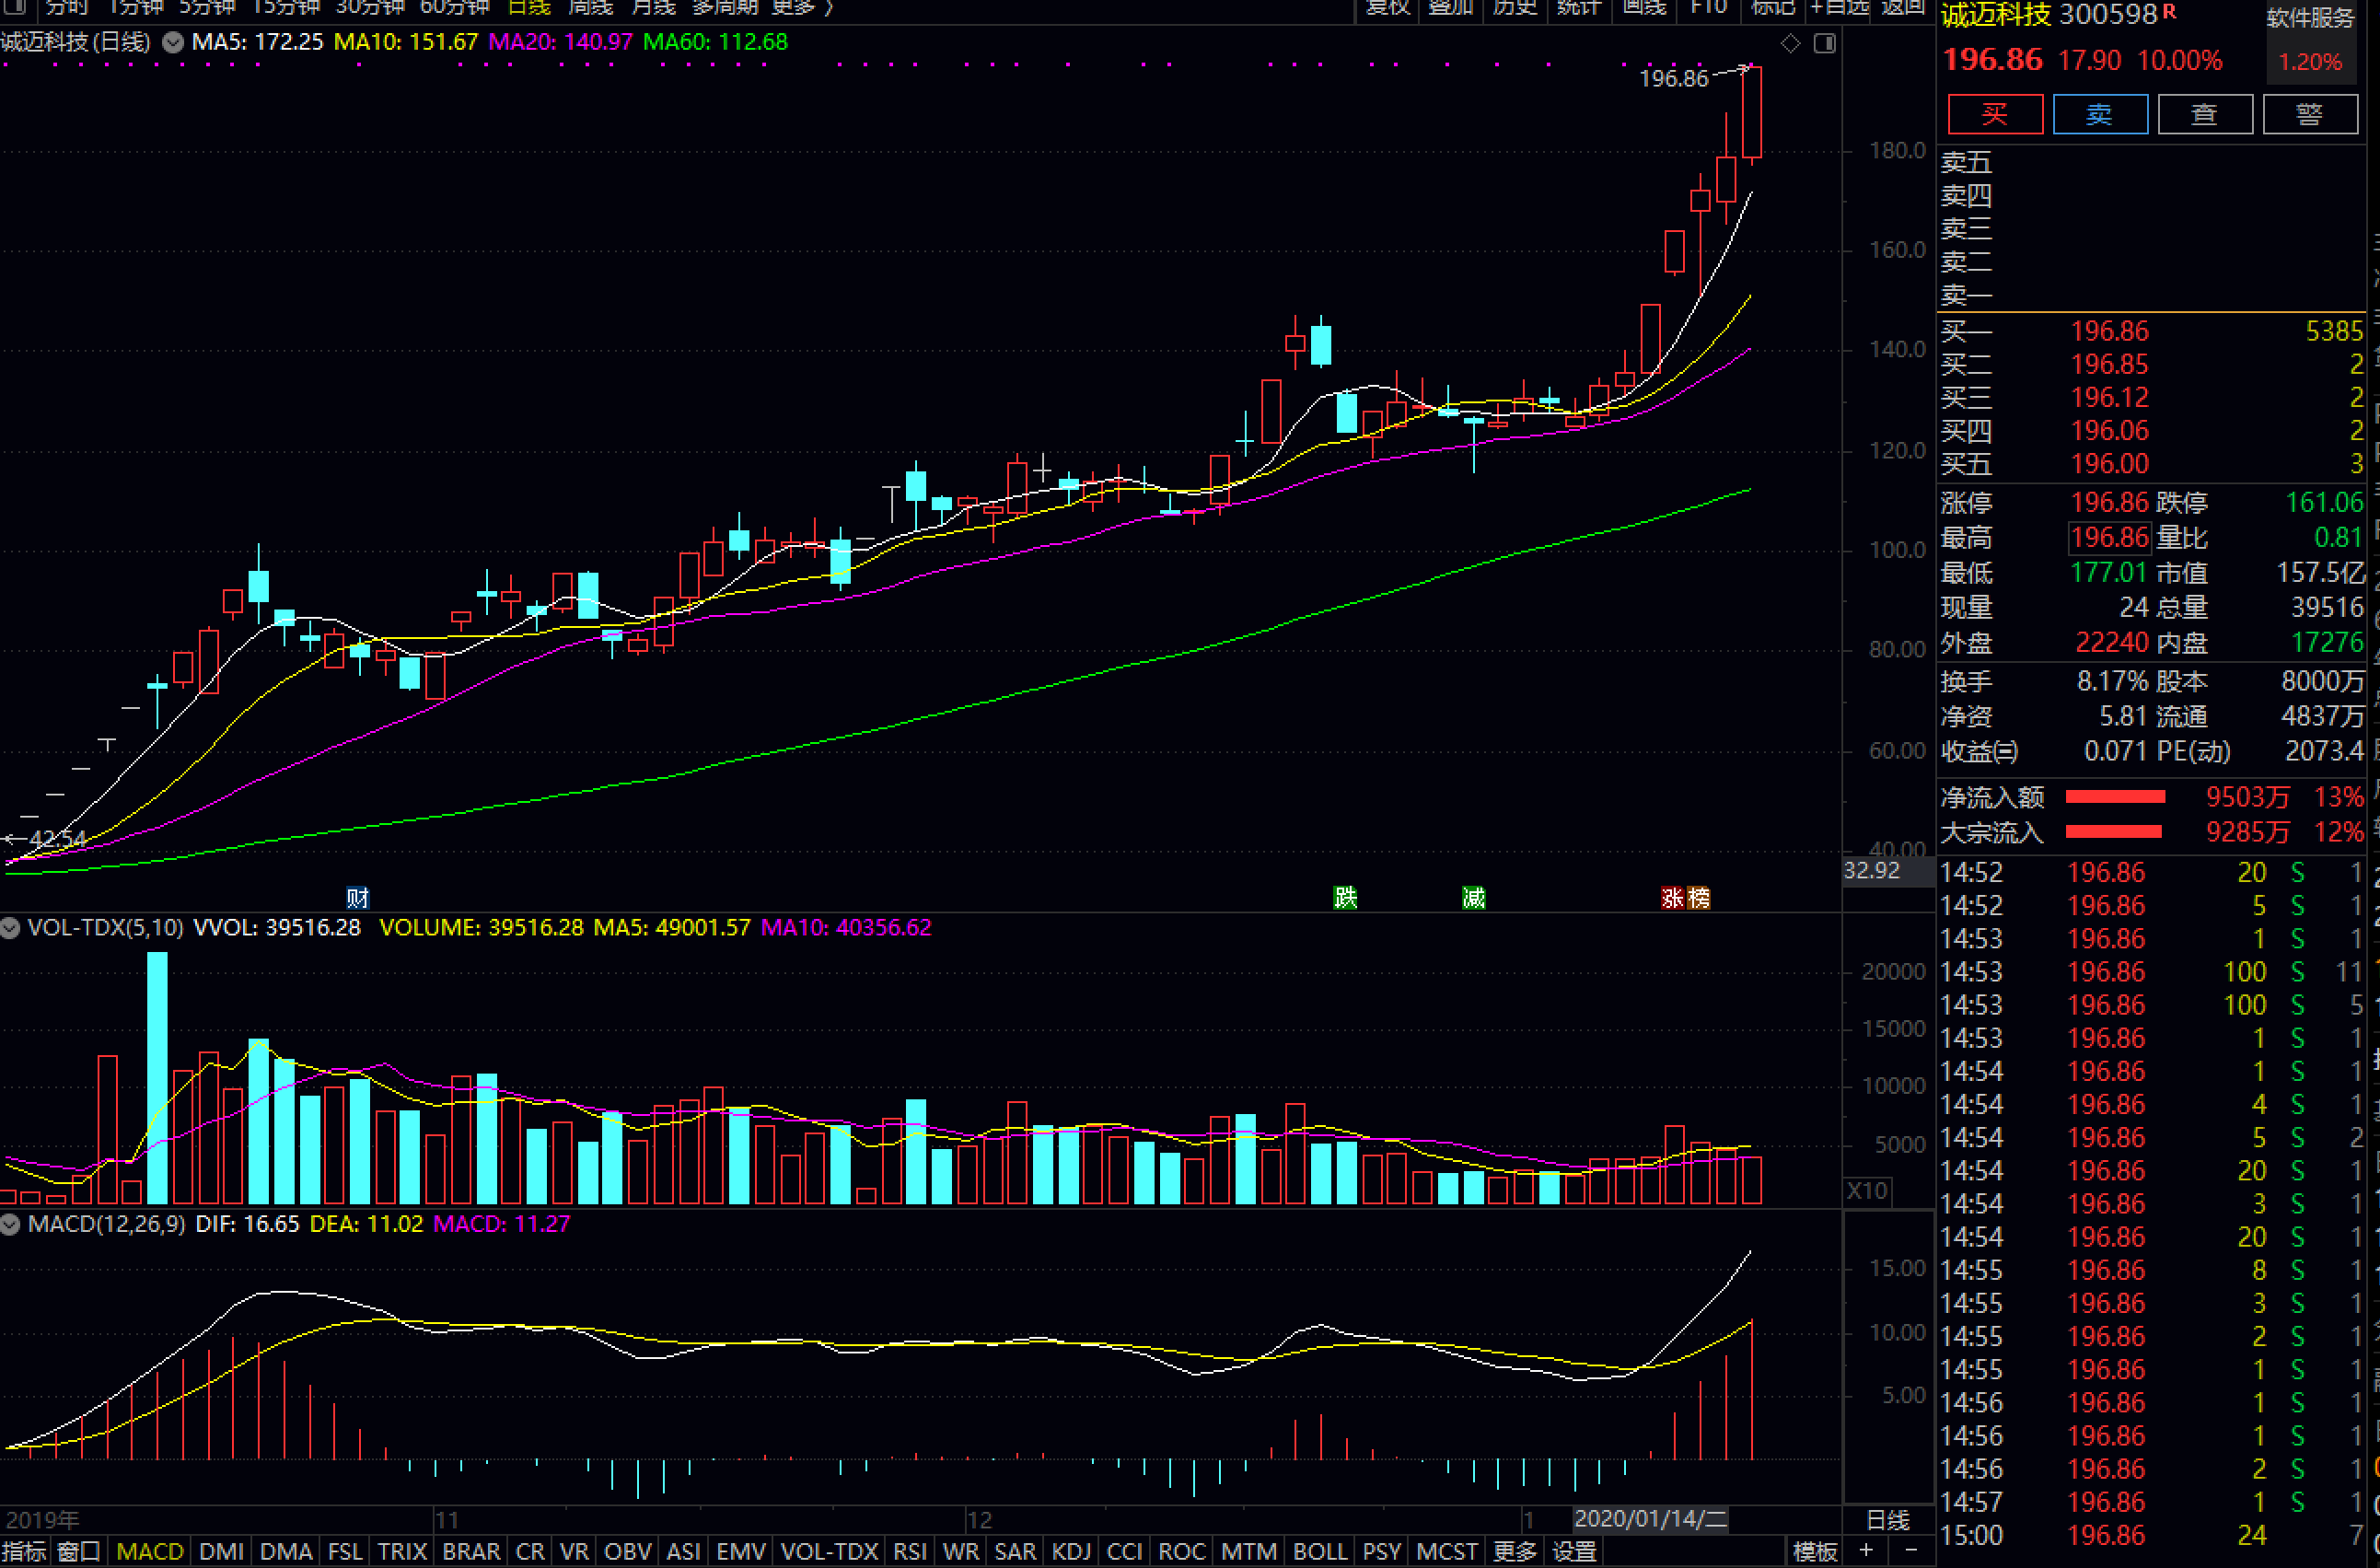This screenshot has height=1568, width=2380.
Task: Switch to 1分钟 period tab
Action: point(135,7)
